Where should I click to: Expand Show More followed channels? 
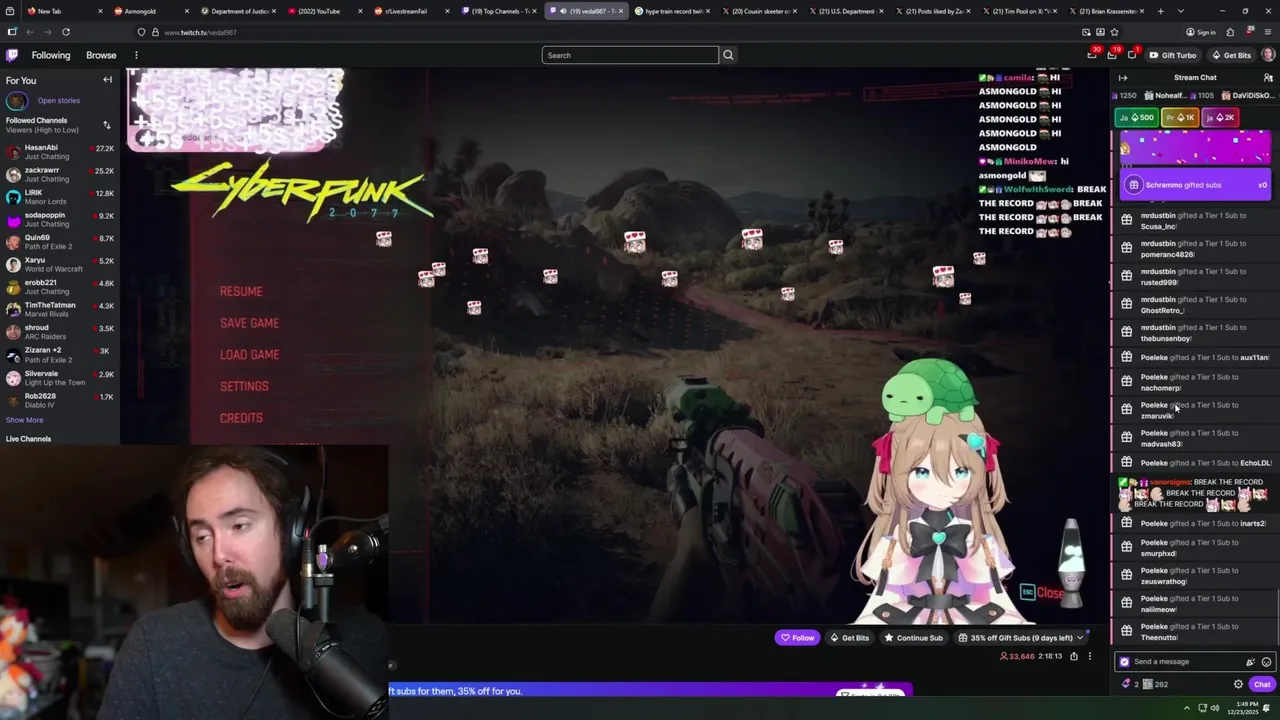(x=24, y=420)
